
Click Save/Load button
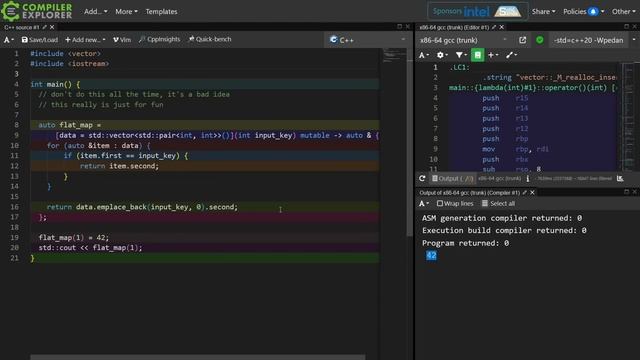point(40,40)
